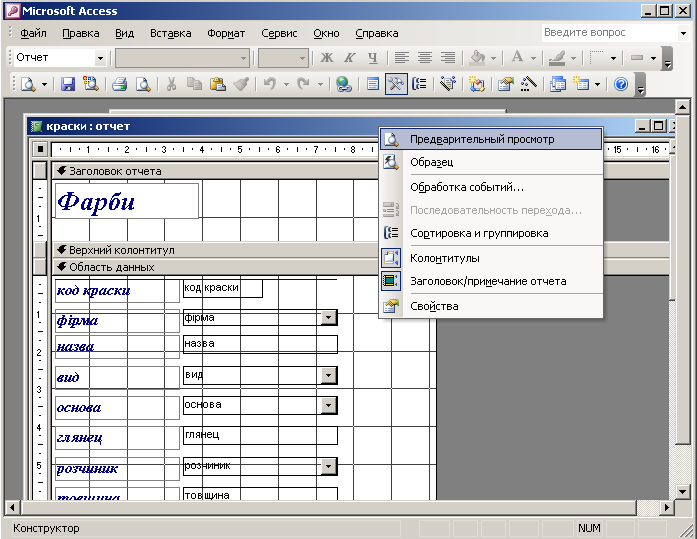
Task: Open the Отчет object selector dropdown
Action: [100, 58]
